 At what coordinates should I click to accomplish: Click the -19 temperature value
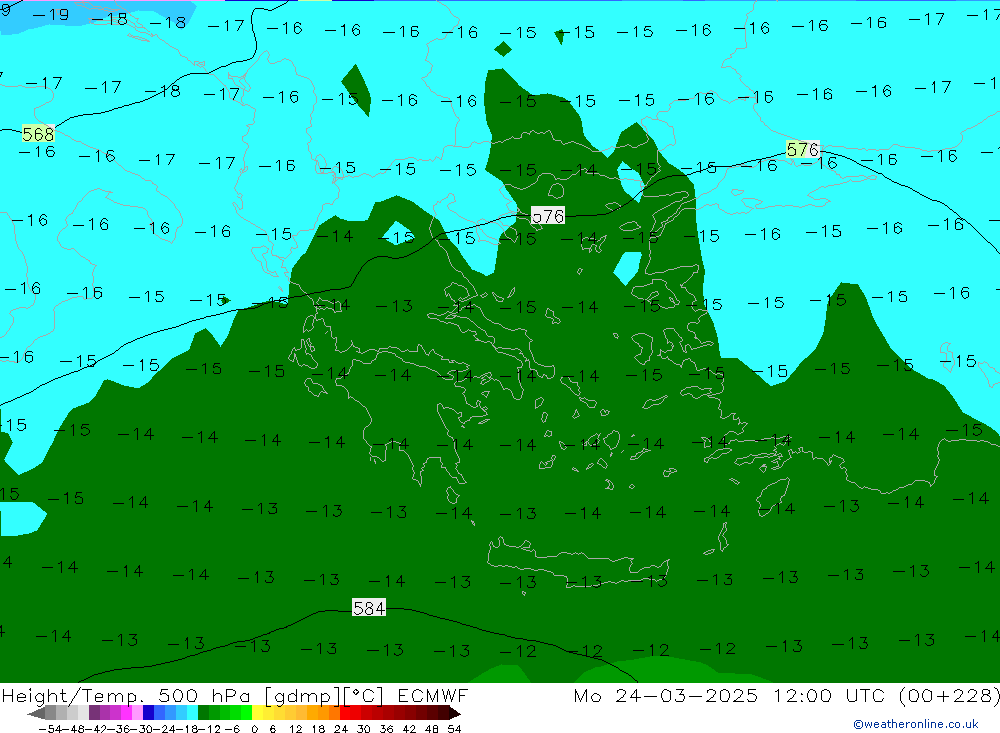(x=50, y=14)
